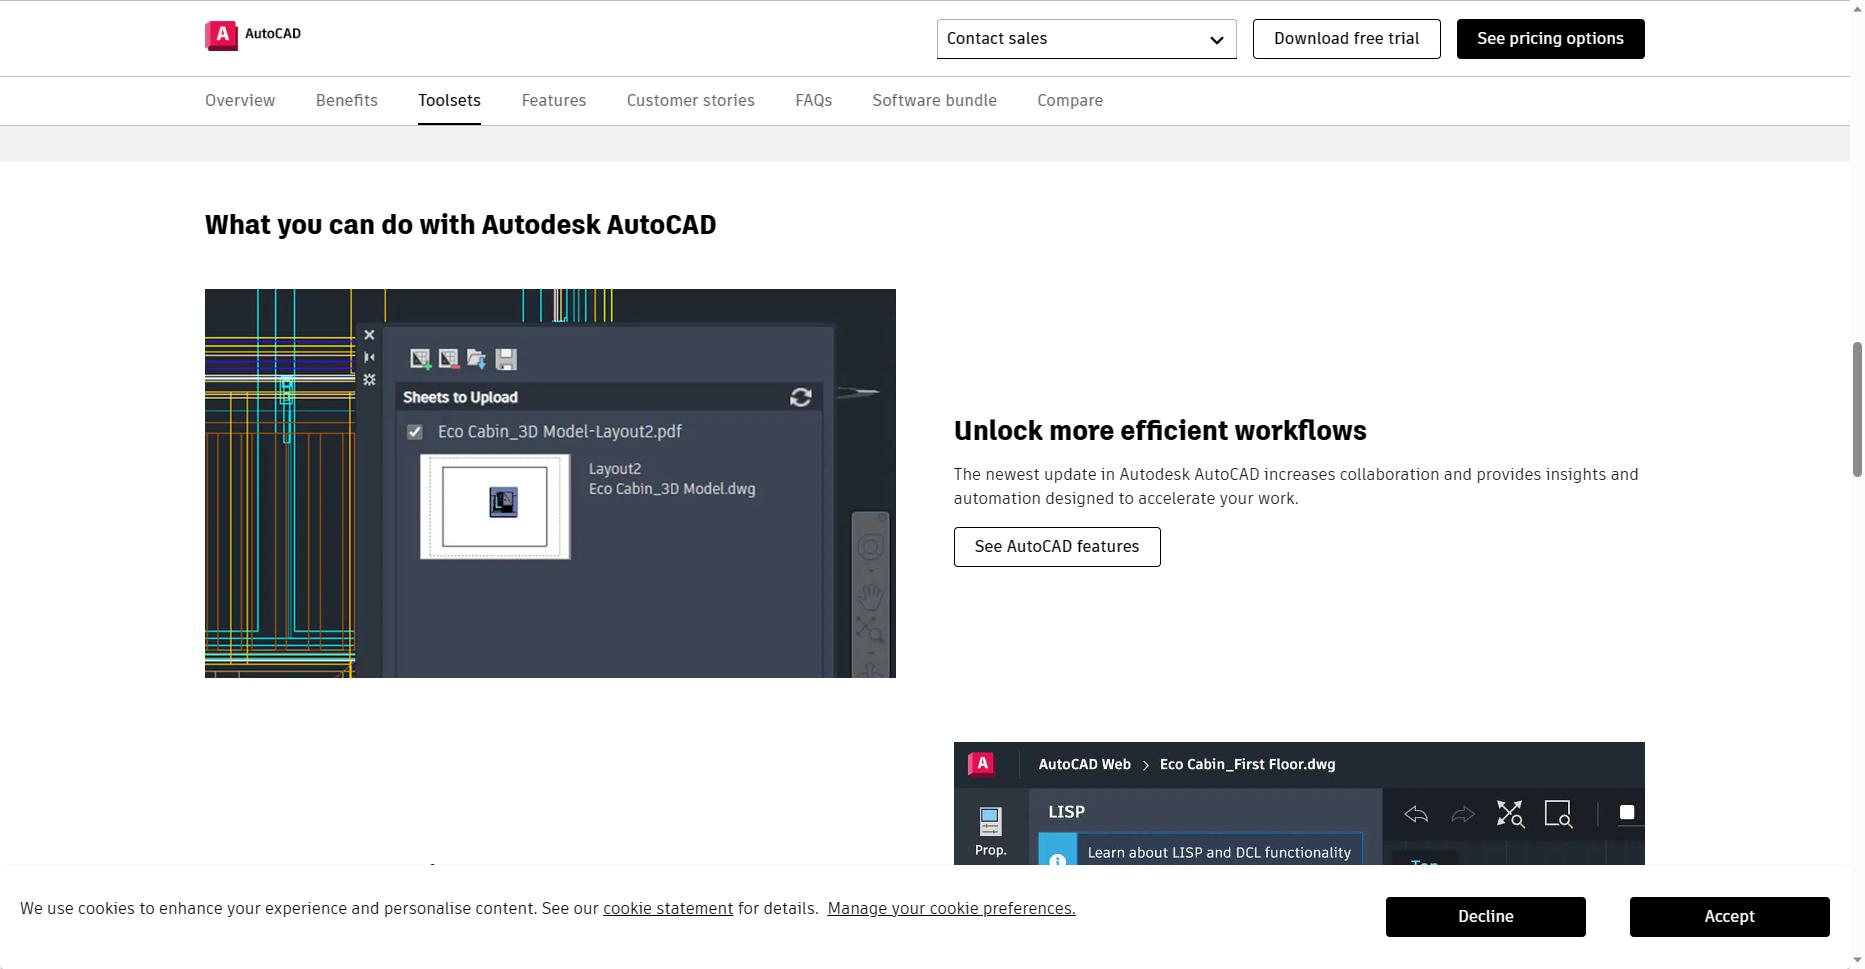Click the red AutoCAD logo in header
The height and width of the screenshot is (969, 1865).
[x=221, y=36]
